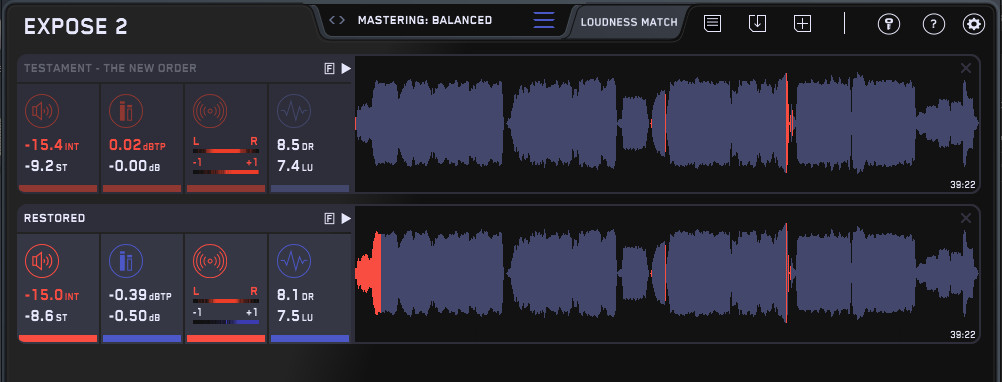Screen dimensions: 1002x382
Task: Click stereo field icon on Testament track
Action: click(x=210, y=111)
